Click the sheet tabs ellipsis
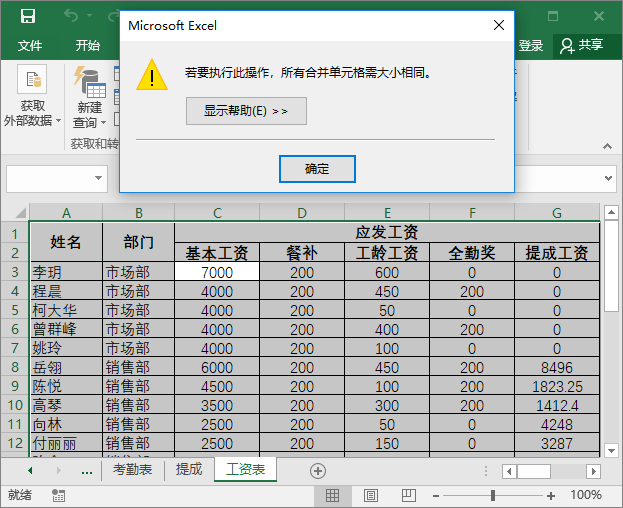 87,471
